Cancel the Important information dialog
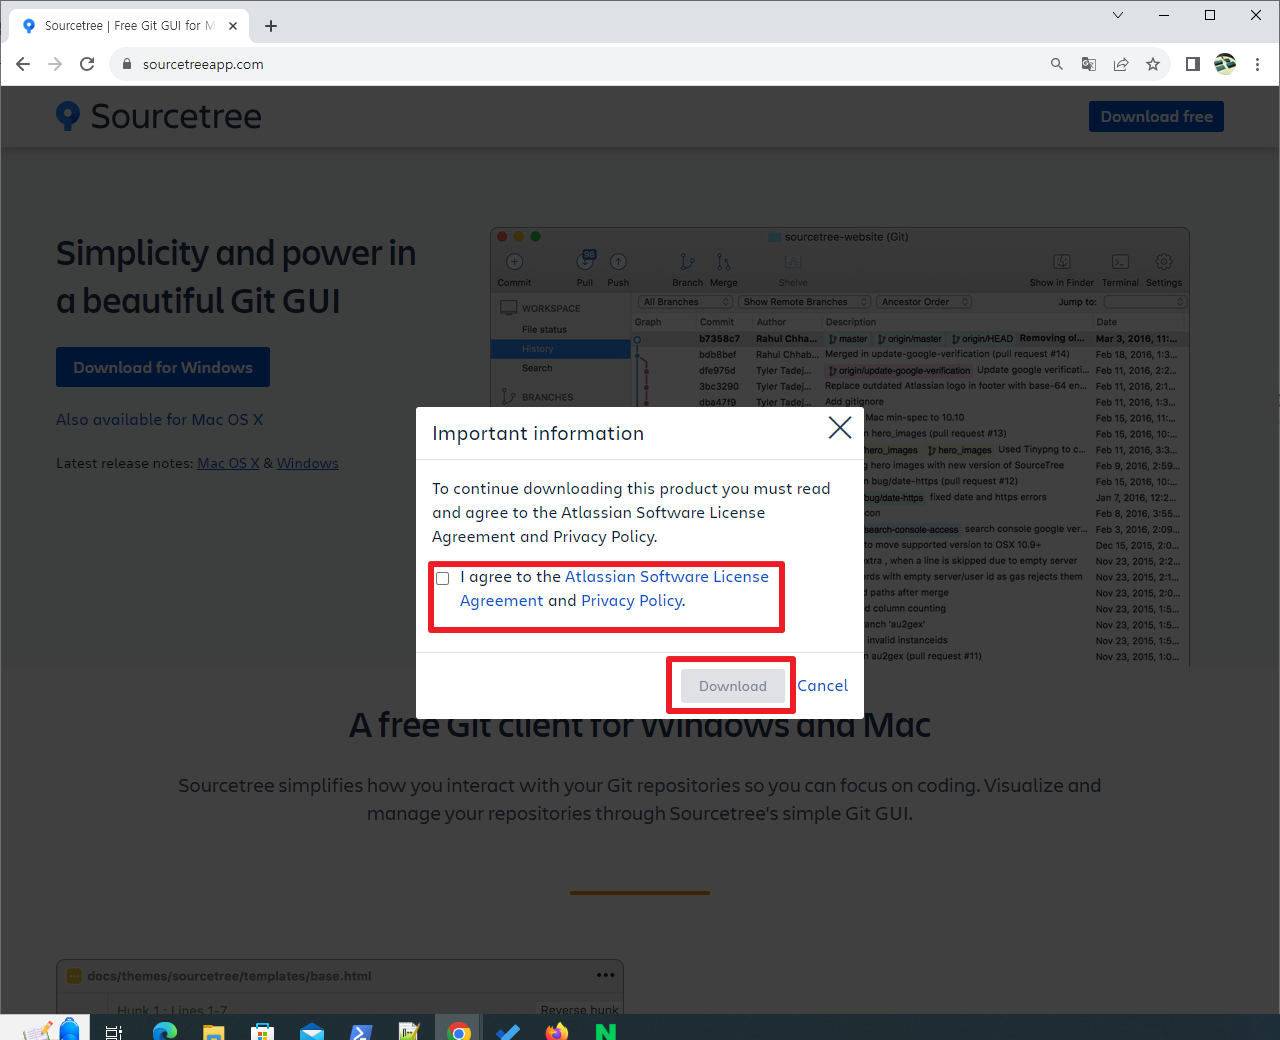Viewport: 1280px width, 1040px height. pos(822,686)
